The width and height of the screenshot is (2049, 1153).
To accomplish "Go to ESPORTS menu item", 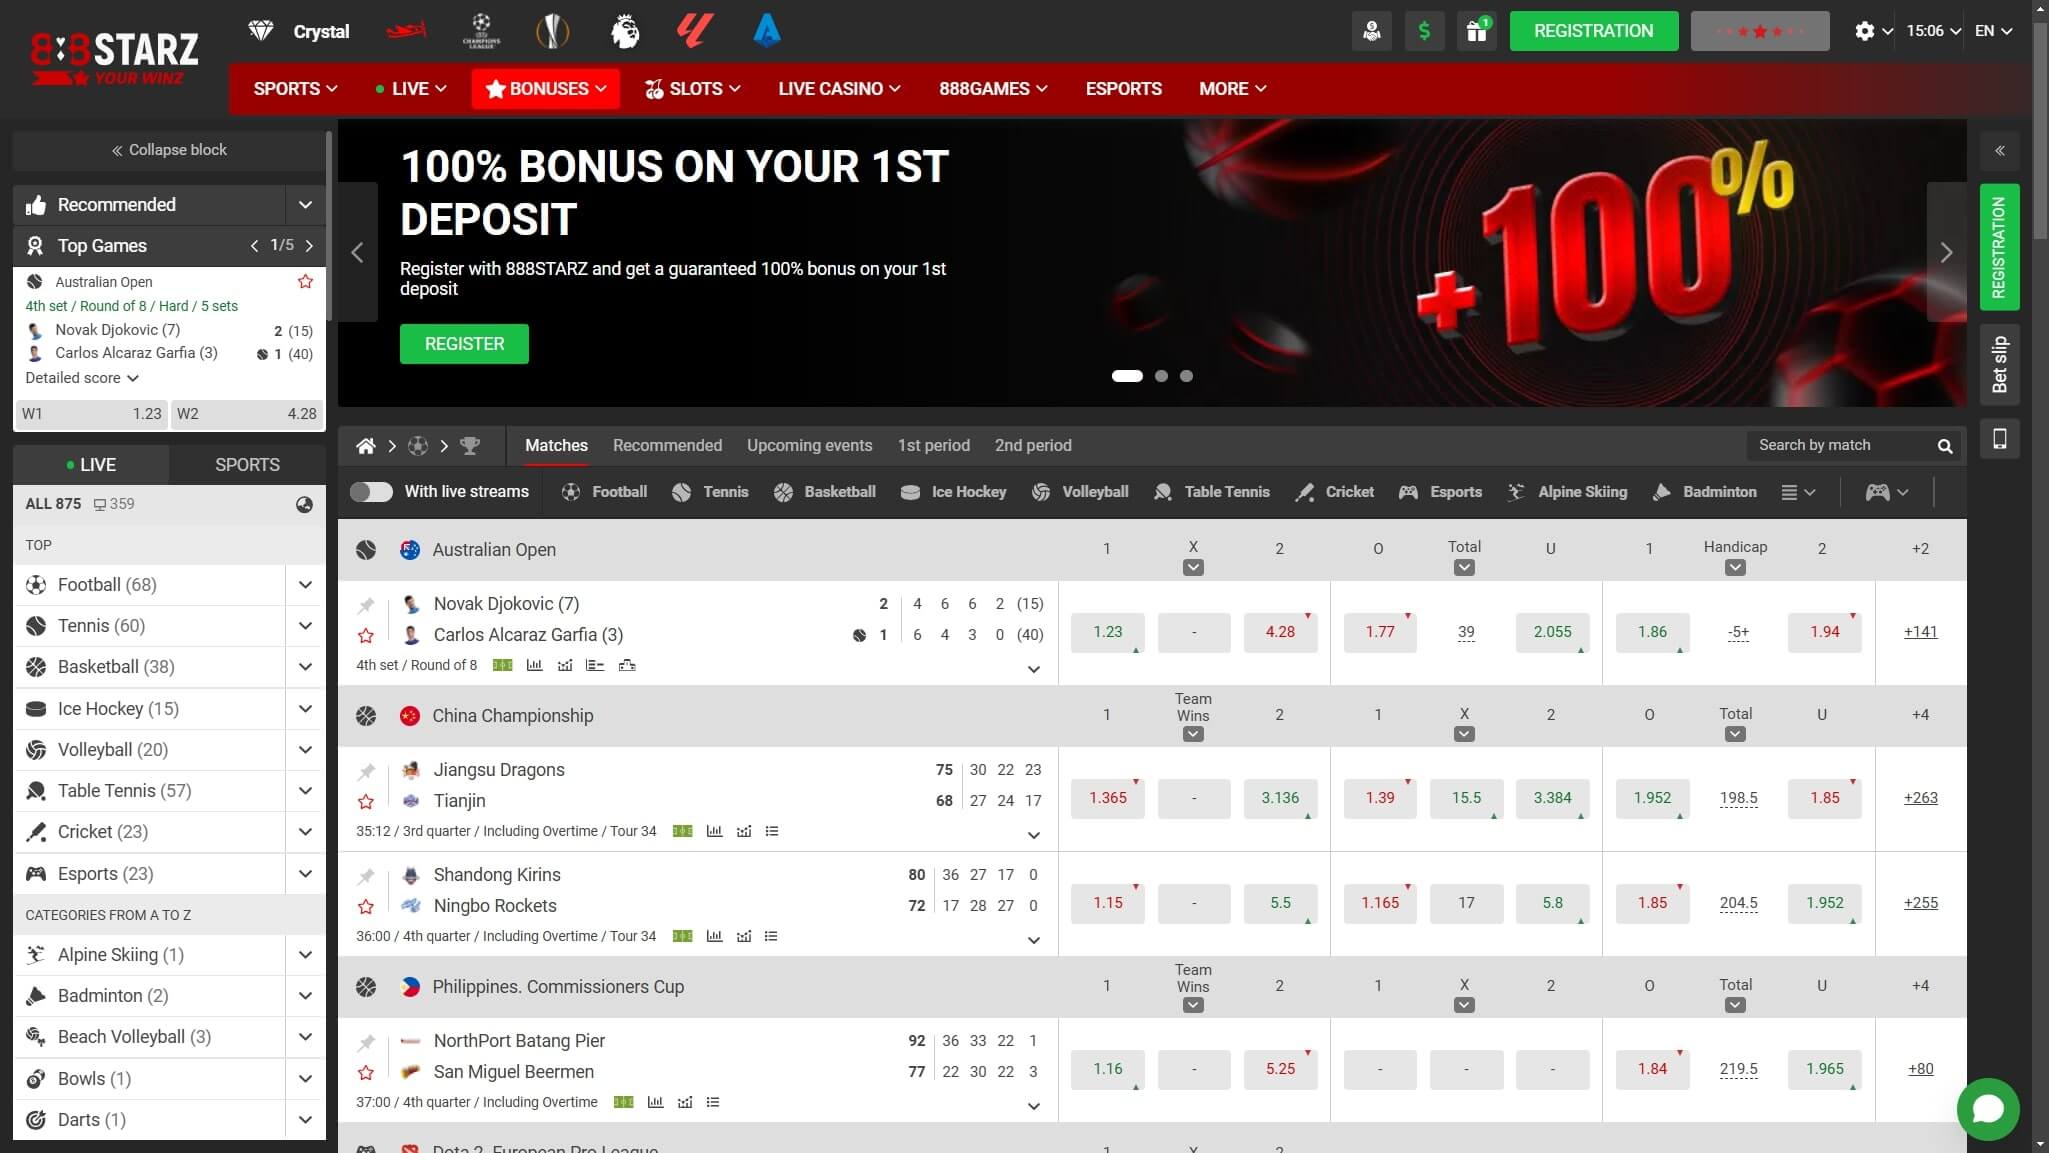I will pyautogui.click(x=1123, y=89).
